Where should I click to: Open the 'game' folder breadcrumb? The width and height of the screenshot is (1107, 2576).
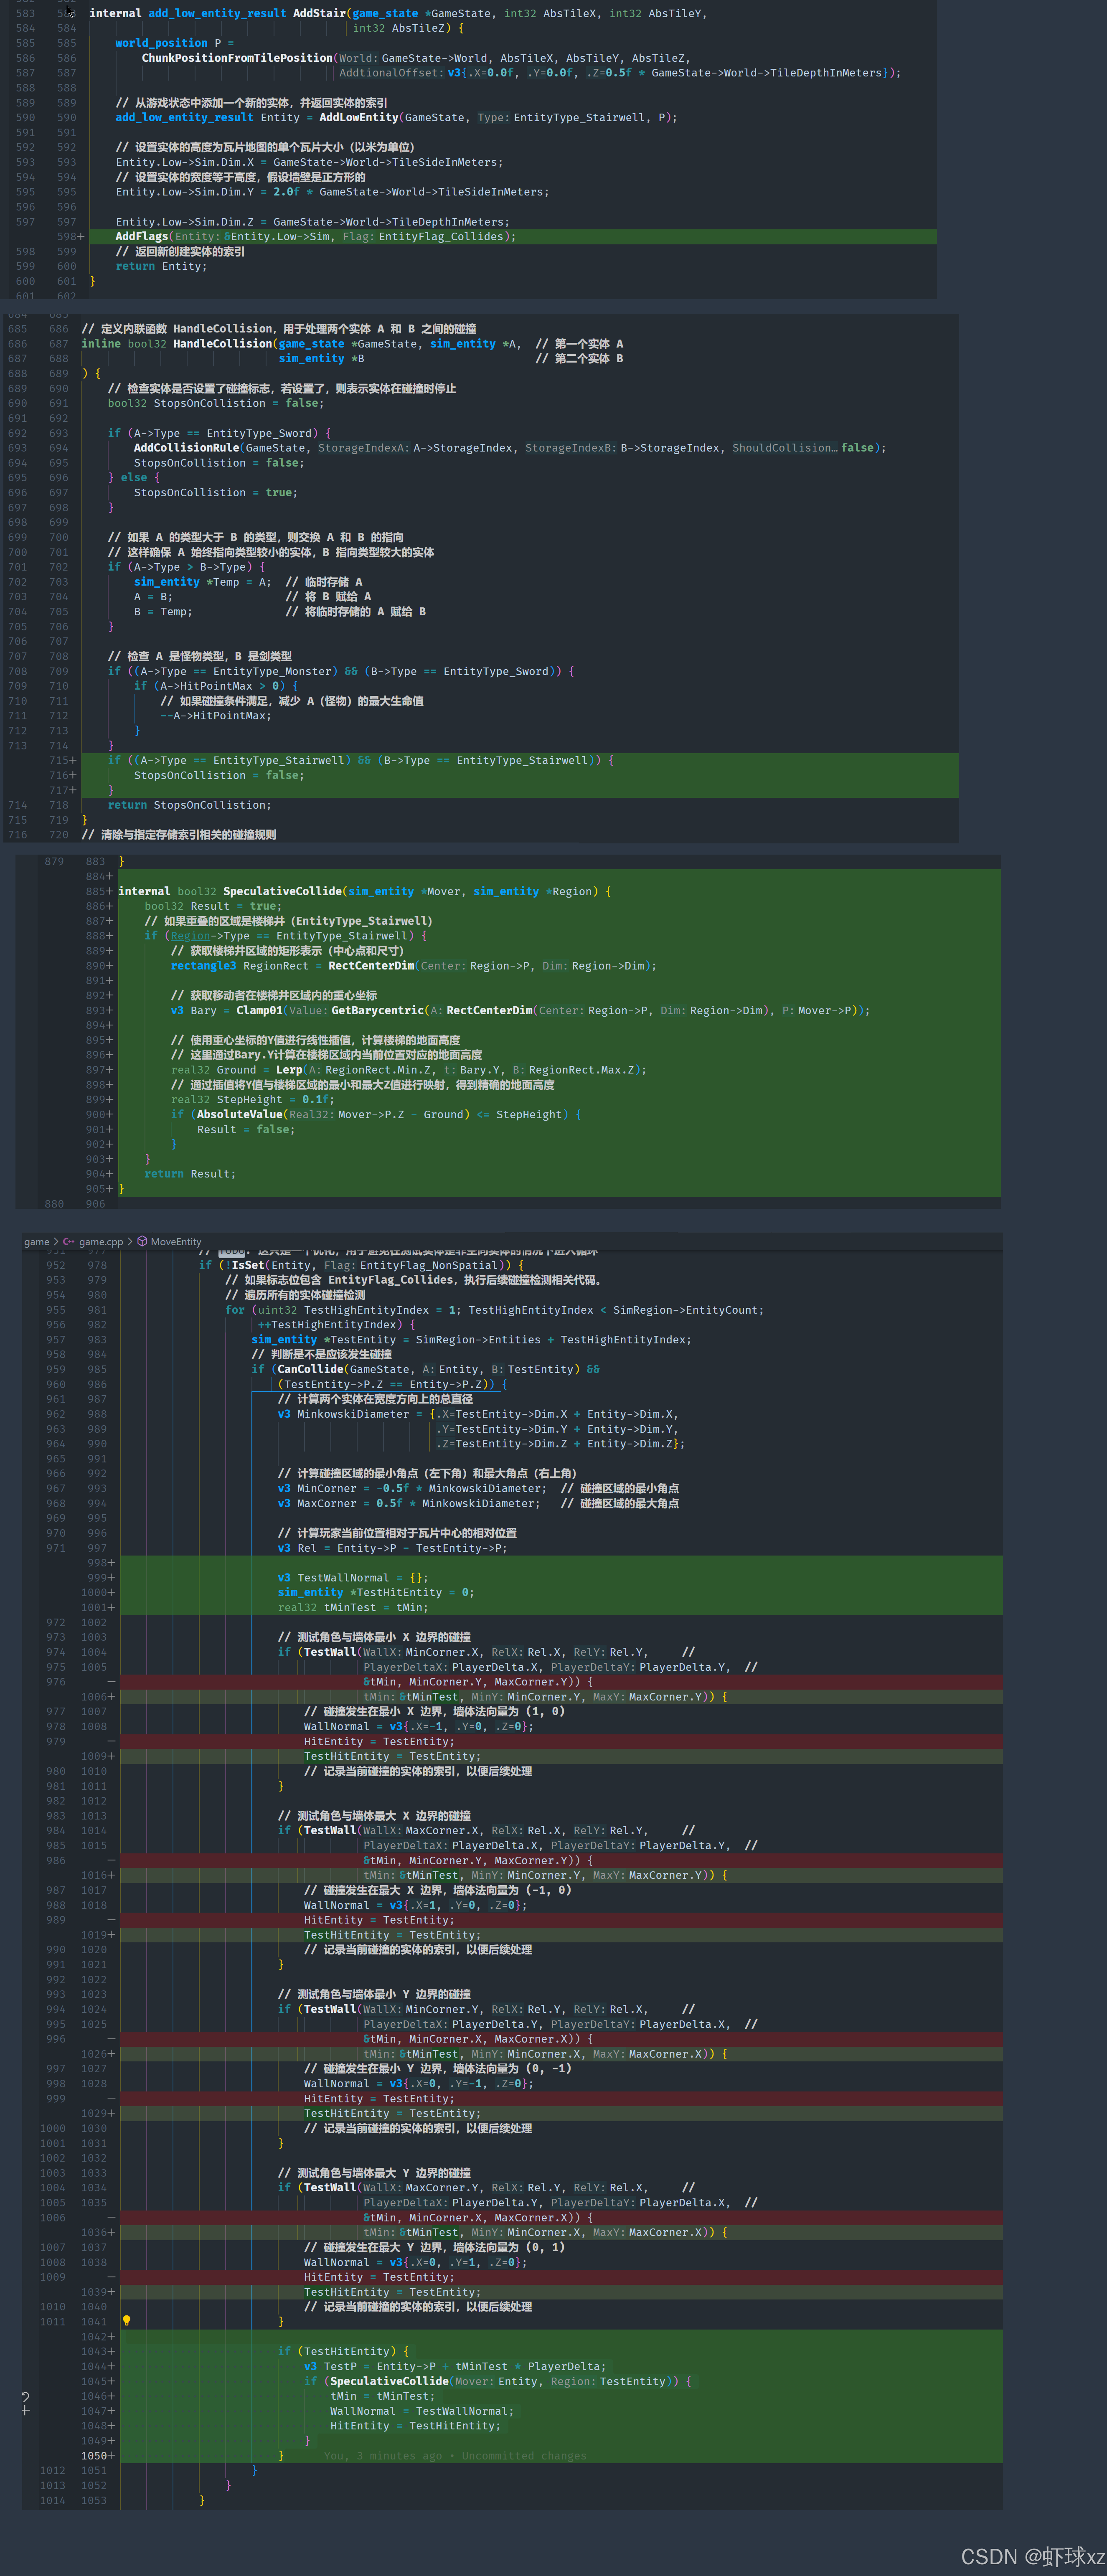click(37, 1241)
